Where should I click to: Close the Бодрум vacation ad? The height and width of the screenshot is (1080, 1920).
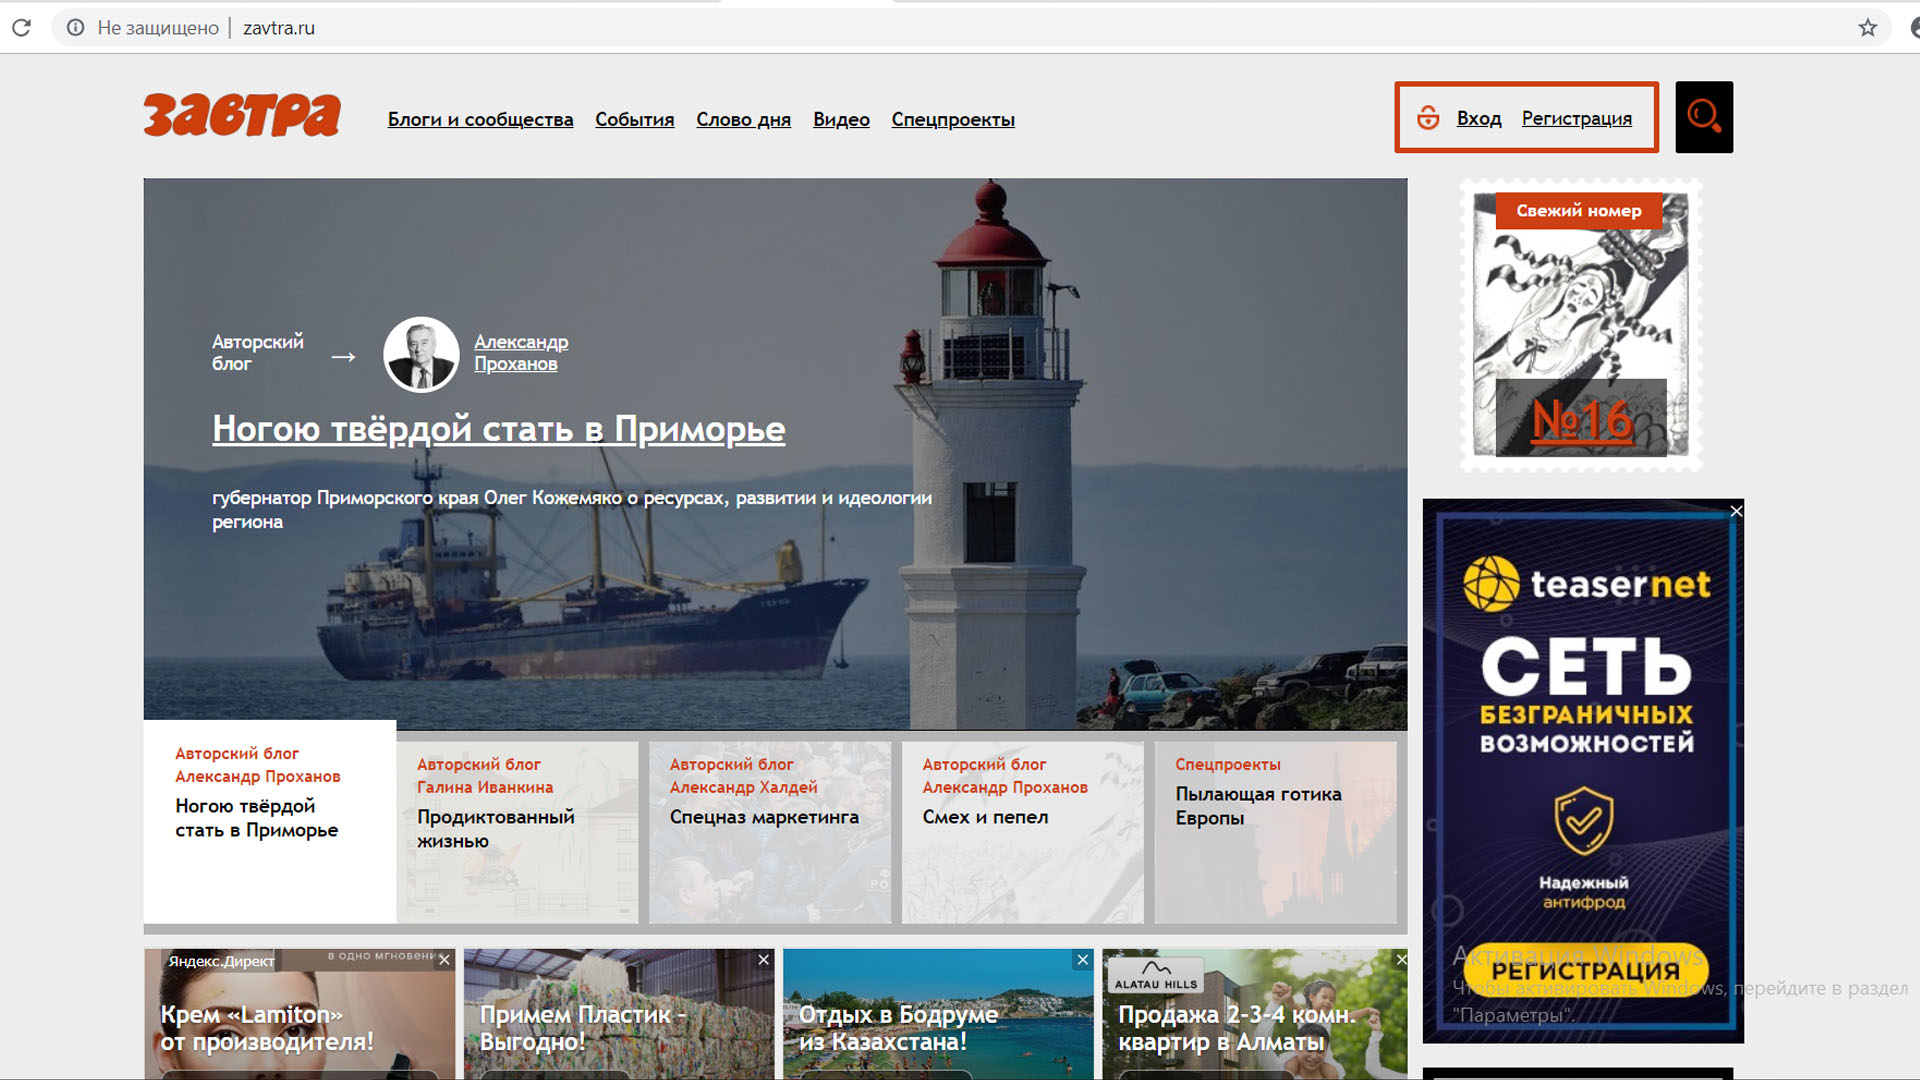1082,960
